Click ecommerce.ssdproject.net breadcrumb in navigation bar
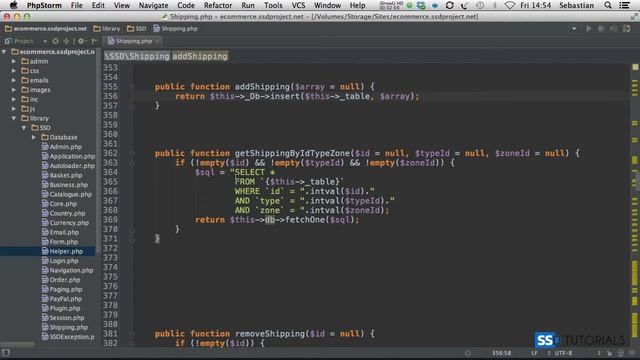Image resolution: width=640 pixels, height=360 pixels. pyautogui.click(x=46, y=29)
